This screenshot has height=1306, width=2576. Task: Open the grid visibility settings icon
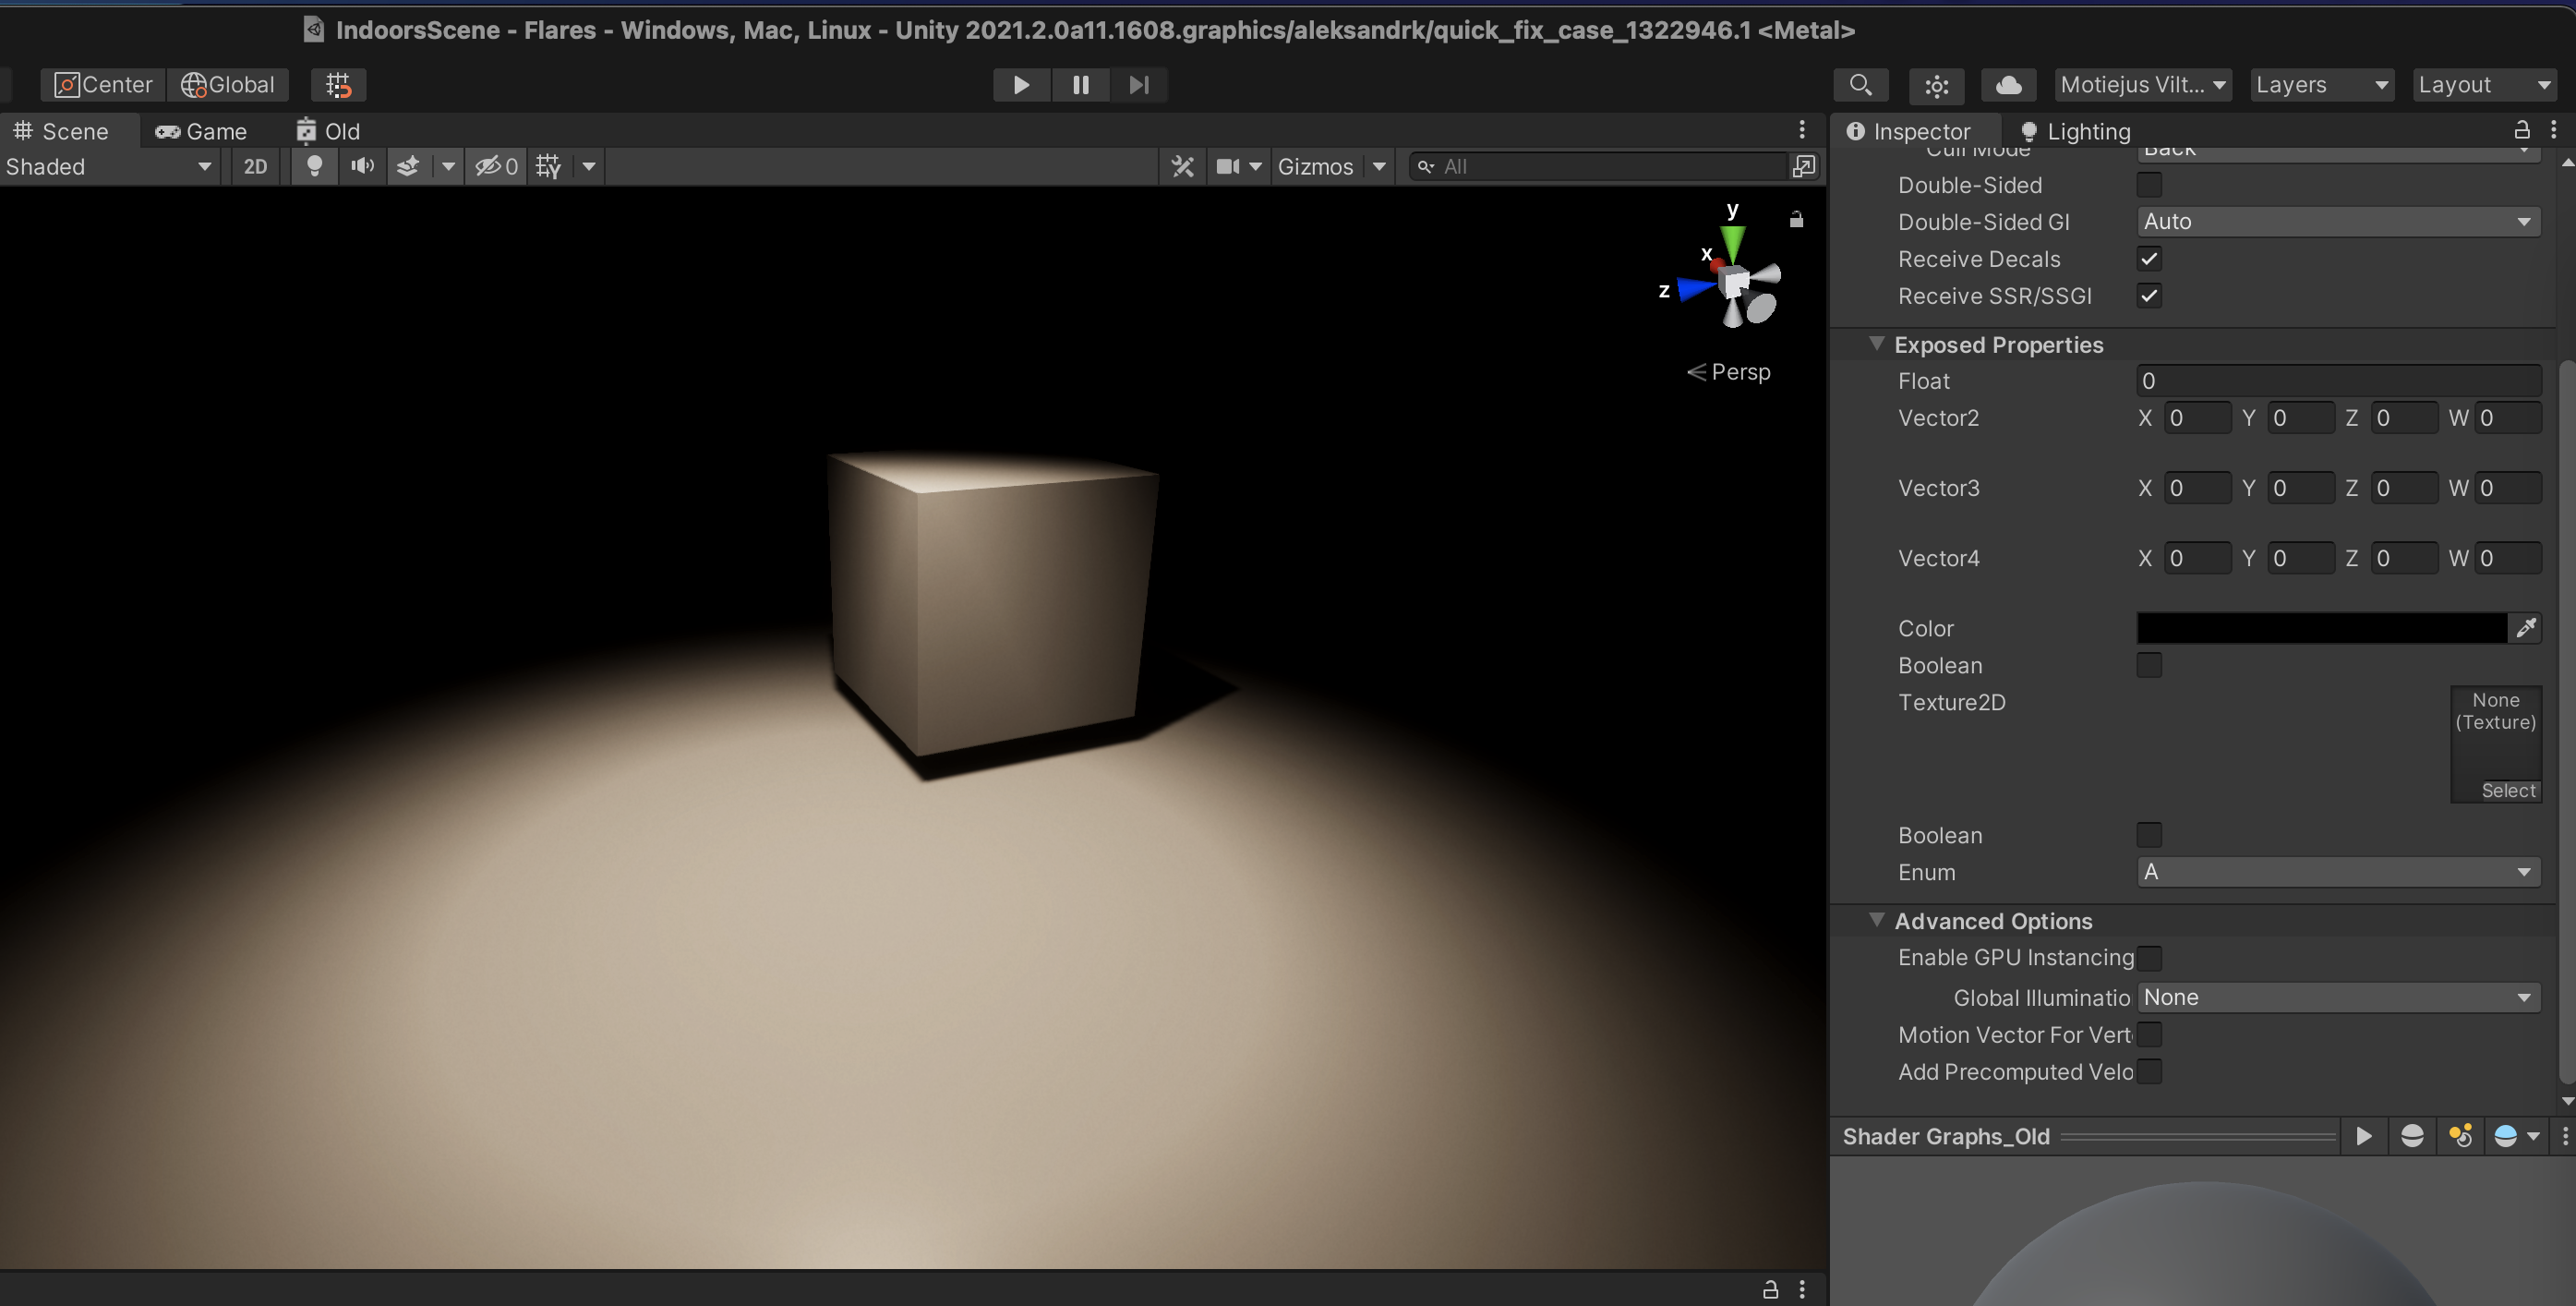(547, 166)
